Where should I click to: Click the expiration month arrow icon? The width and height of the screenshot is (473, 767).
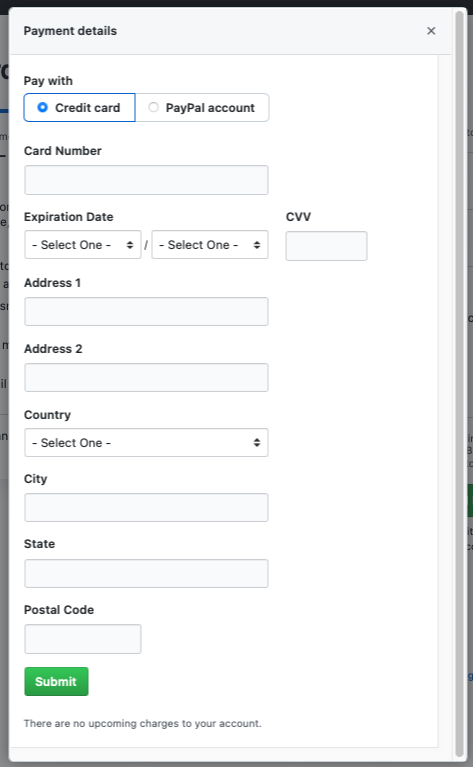point(130,245)
